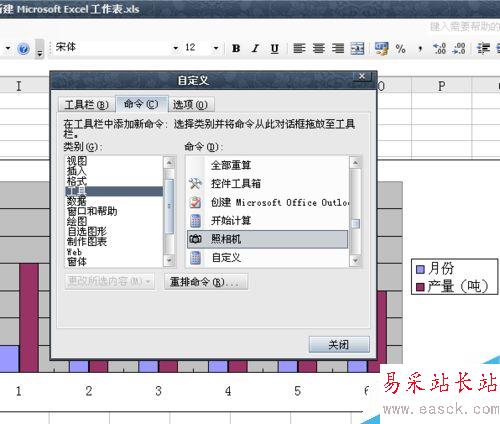Click the category list scrollbar thumb
This screenshot has height=424, width=500.
[170, 206]
